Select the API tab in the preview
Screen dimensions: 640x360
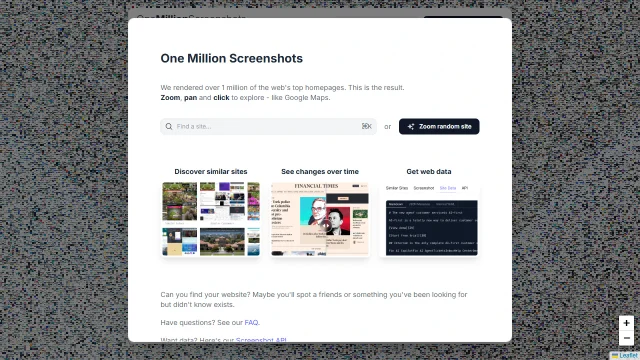(464, 188)
